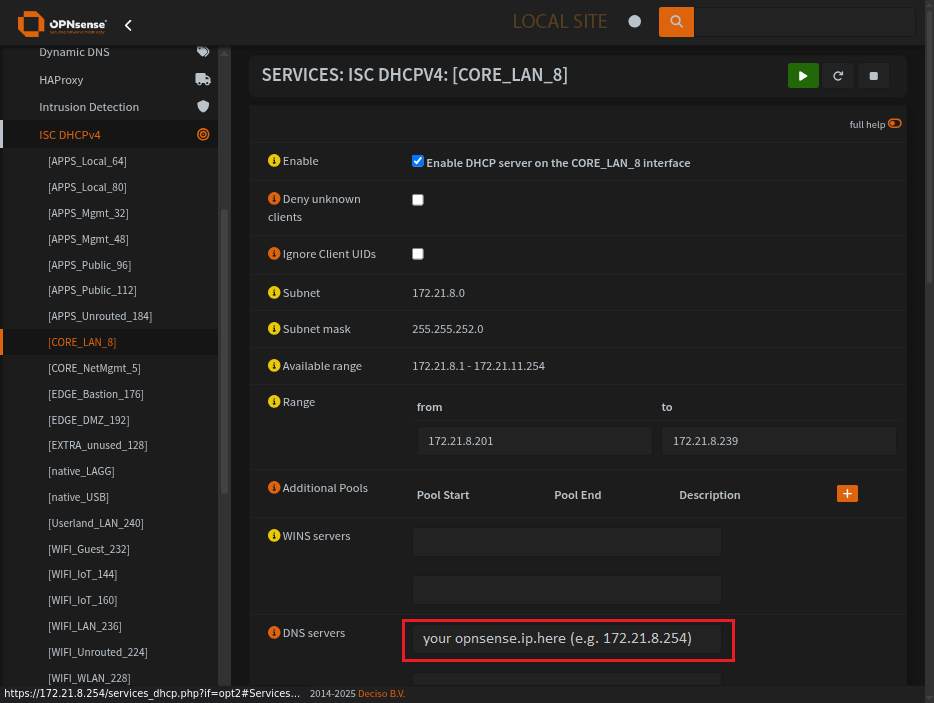Start the DHCP service with green play button

click(x=803, y=76)
